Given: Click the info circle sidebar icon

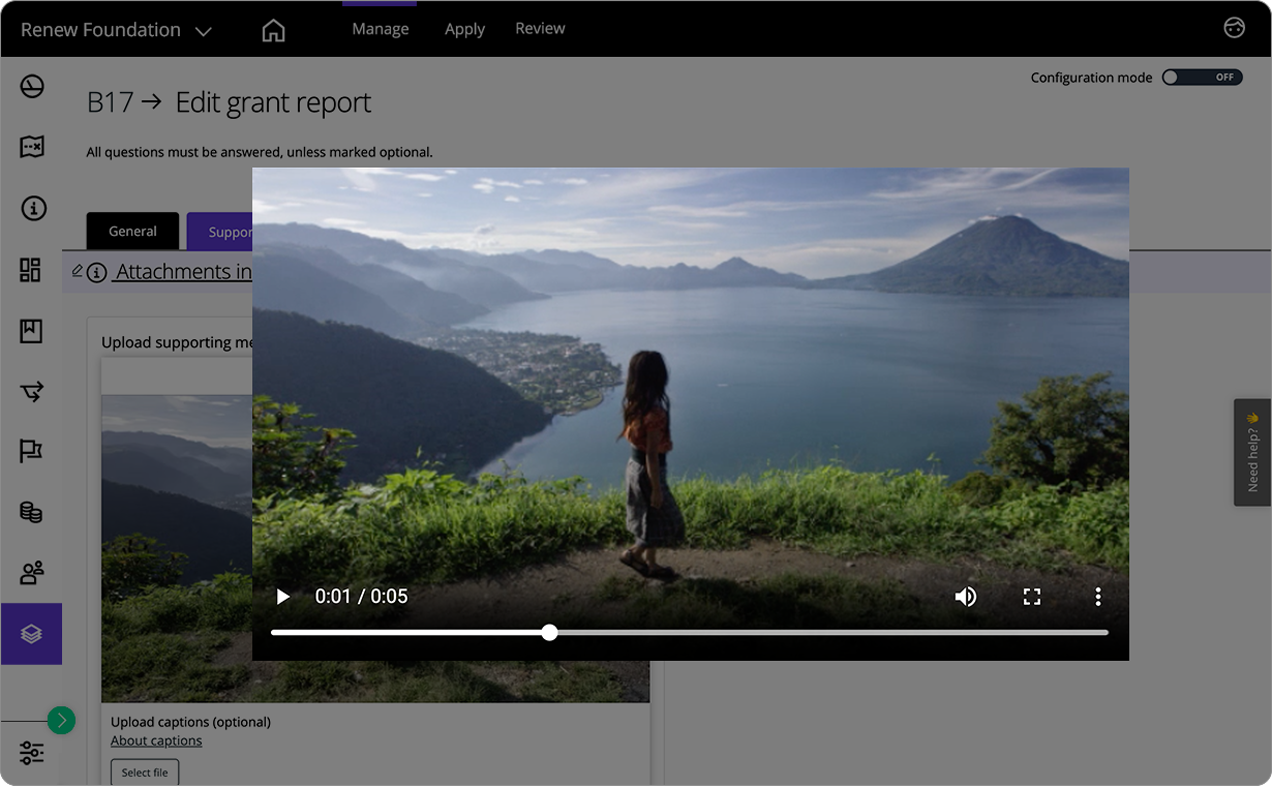Looking at the screenshot, I should tap(32, 209).
